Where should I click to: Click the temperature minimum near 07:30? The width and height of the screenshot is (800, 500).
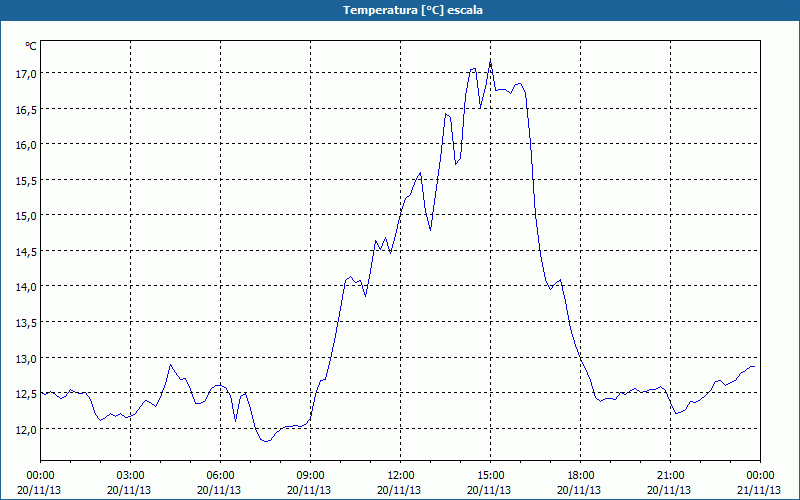[266, 441]
